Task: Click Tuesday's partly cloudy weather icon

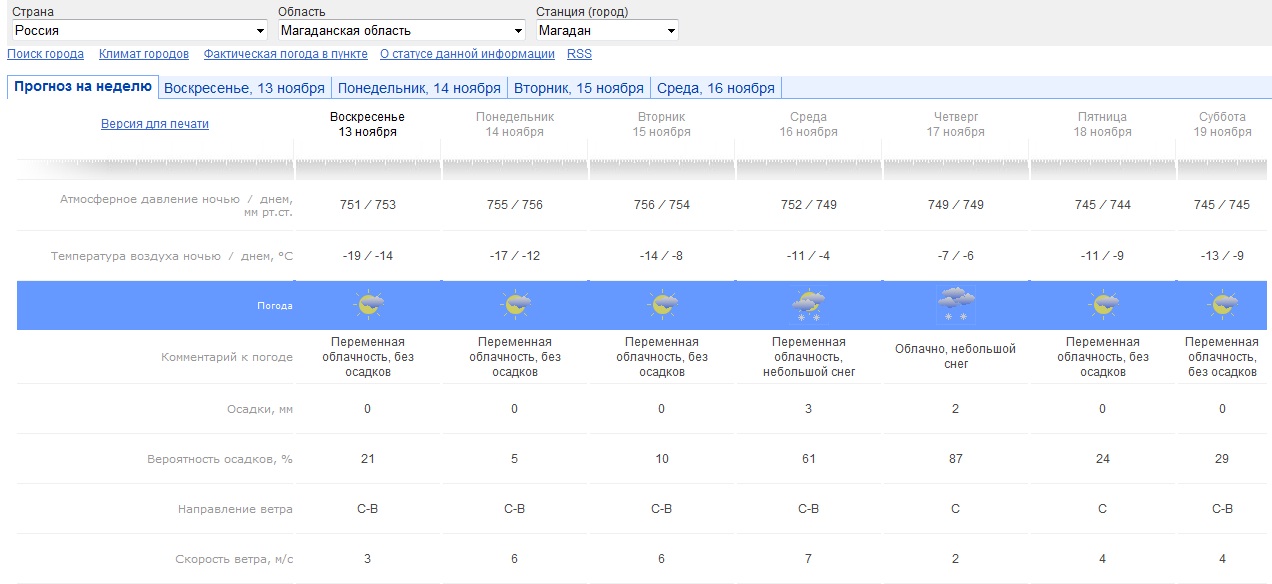Action: tap(662, 305)
